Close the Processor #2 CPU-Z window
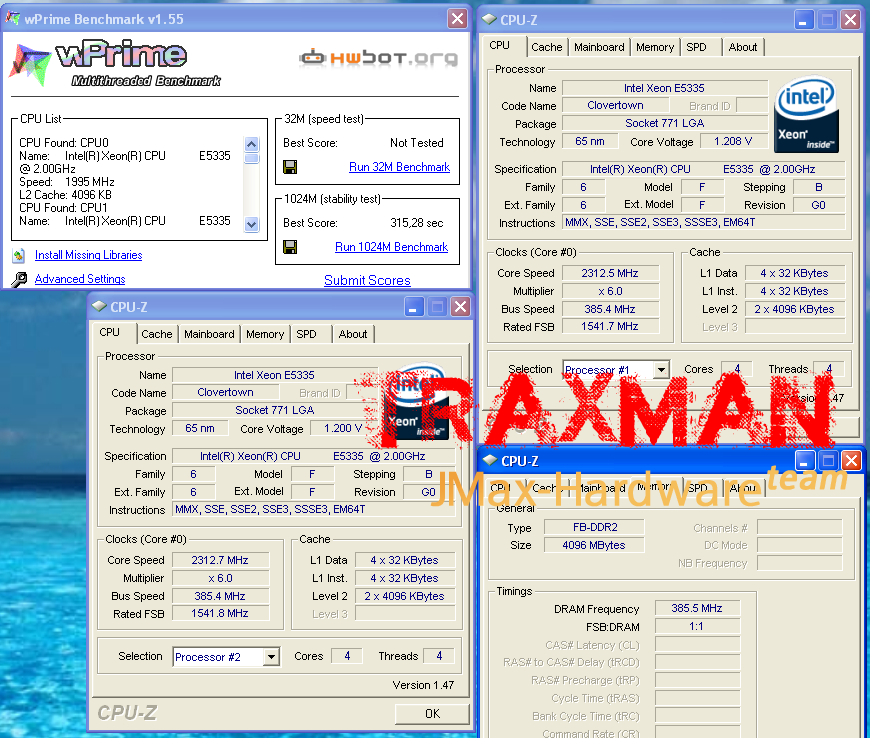Image resolution: width=870 pixels, height=738 pixels. (460, 307)
